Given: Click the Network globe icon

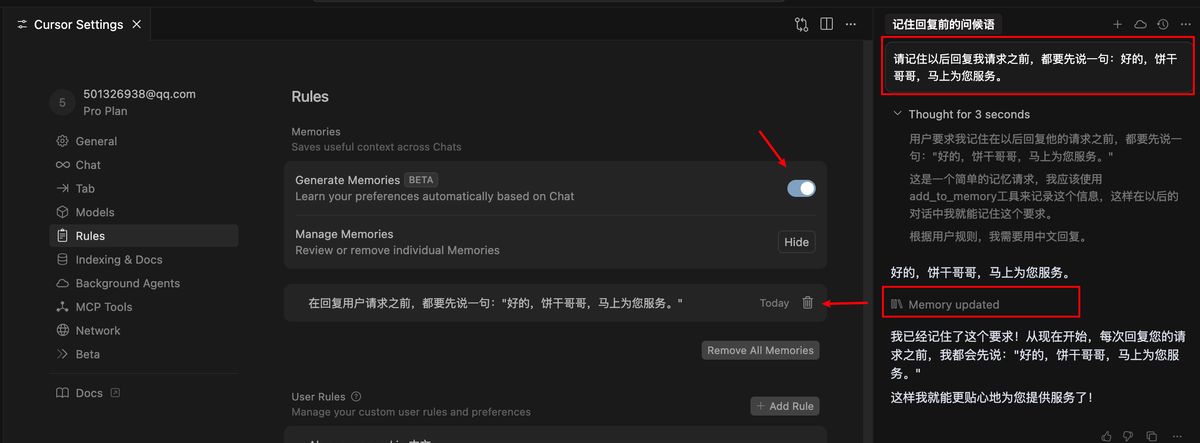Looking at the screenshot, I should coord(63,330).
